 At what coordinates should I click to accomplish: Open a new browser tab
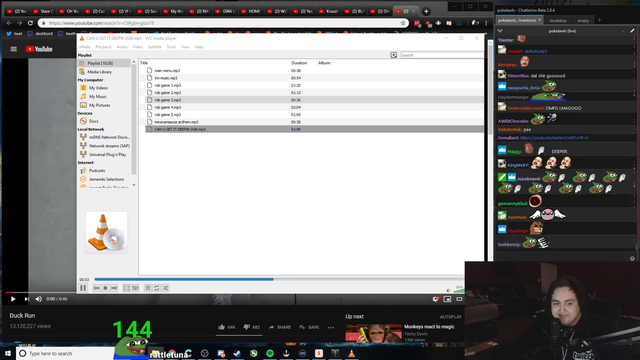pos(426,11)
